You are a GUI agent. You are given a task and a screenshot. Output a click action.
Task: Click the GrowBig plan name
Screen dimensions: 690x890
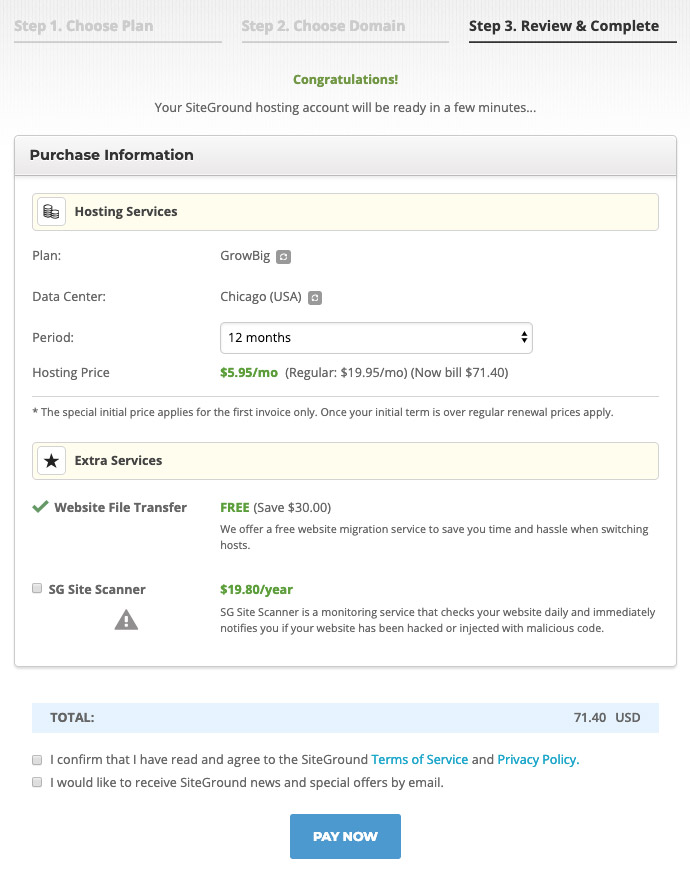click(245, 256)
